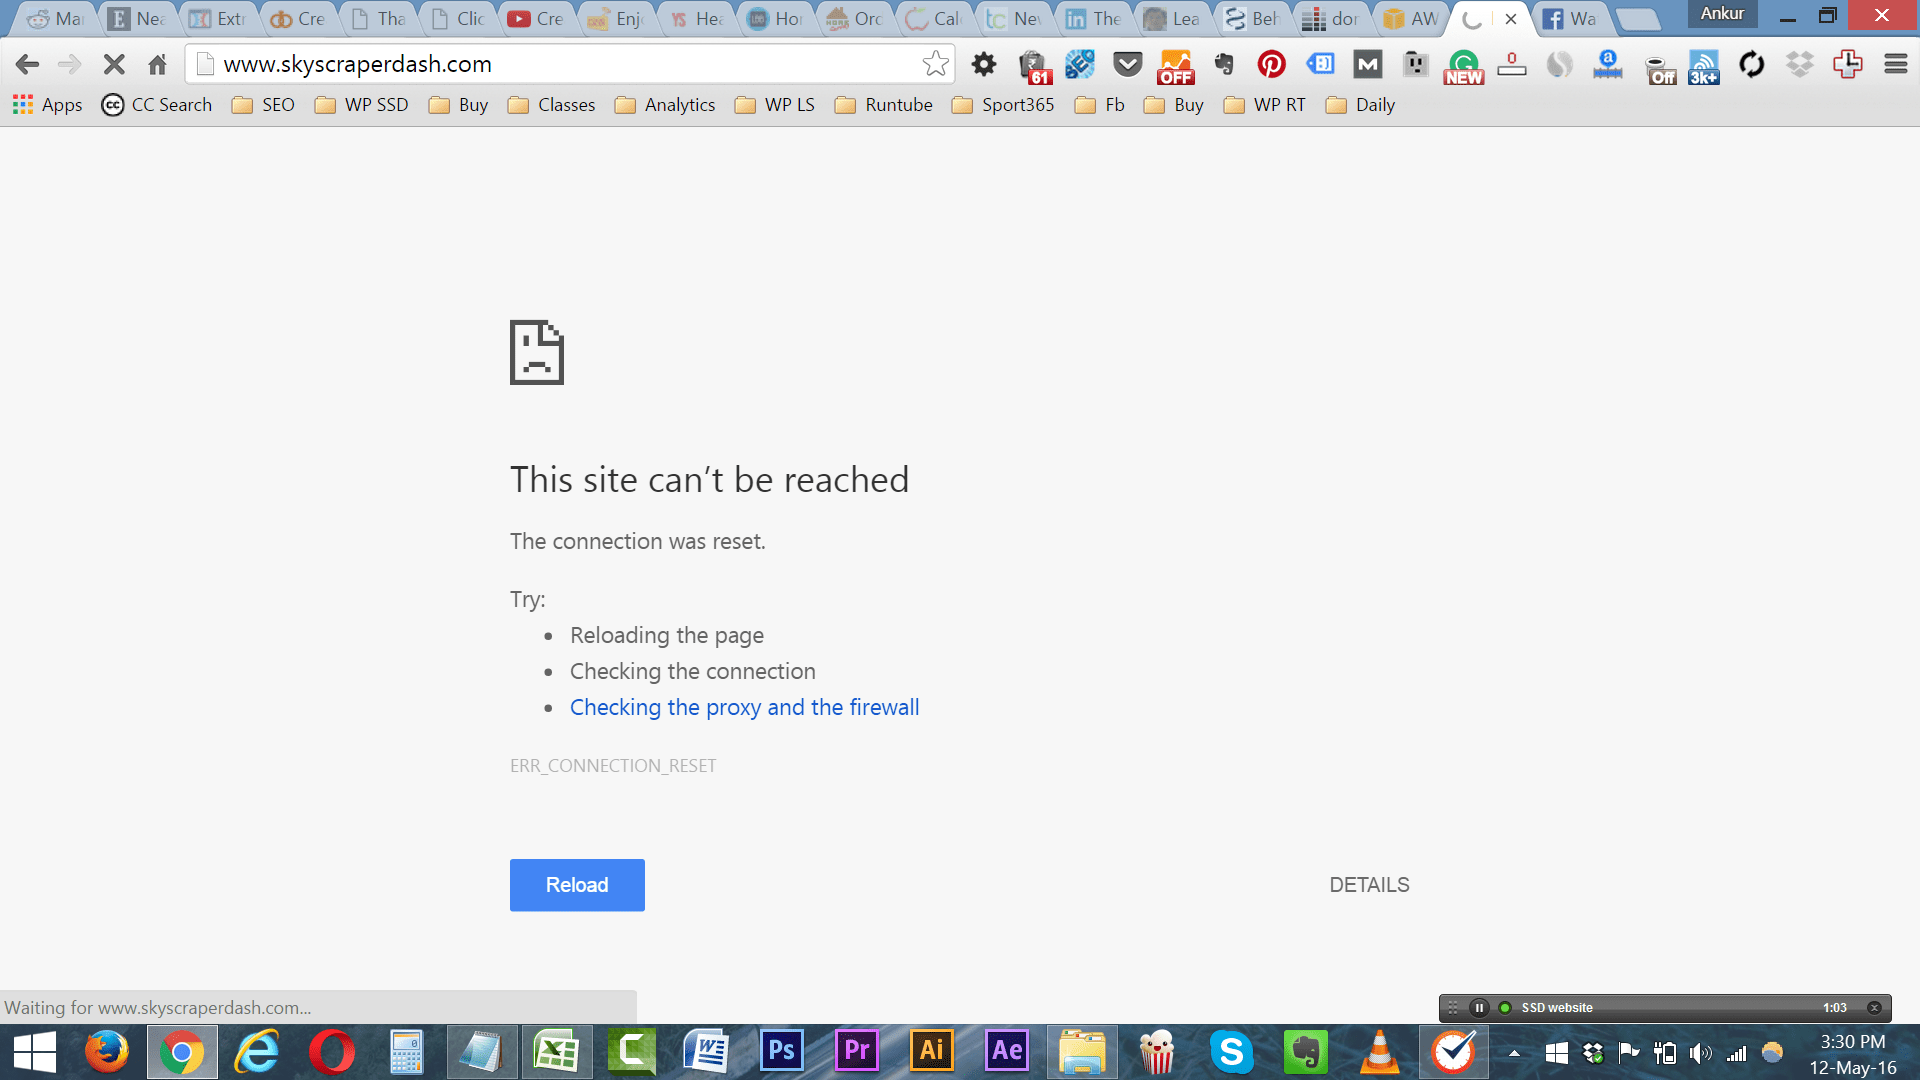The height and width of the screenshot is (1080, 1920).
Task: Open DETAILS for the error
Action: click(1369, 885)
